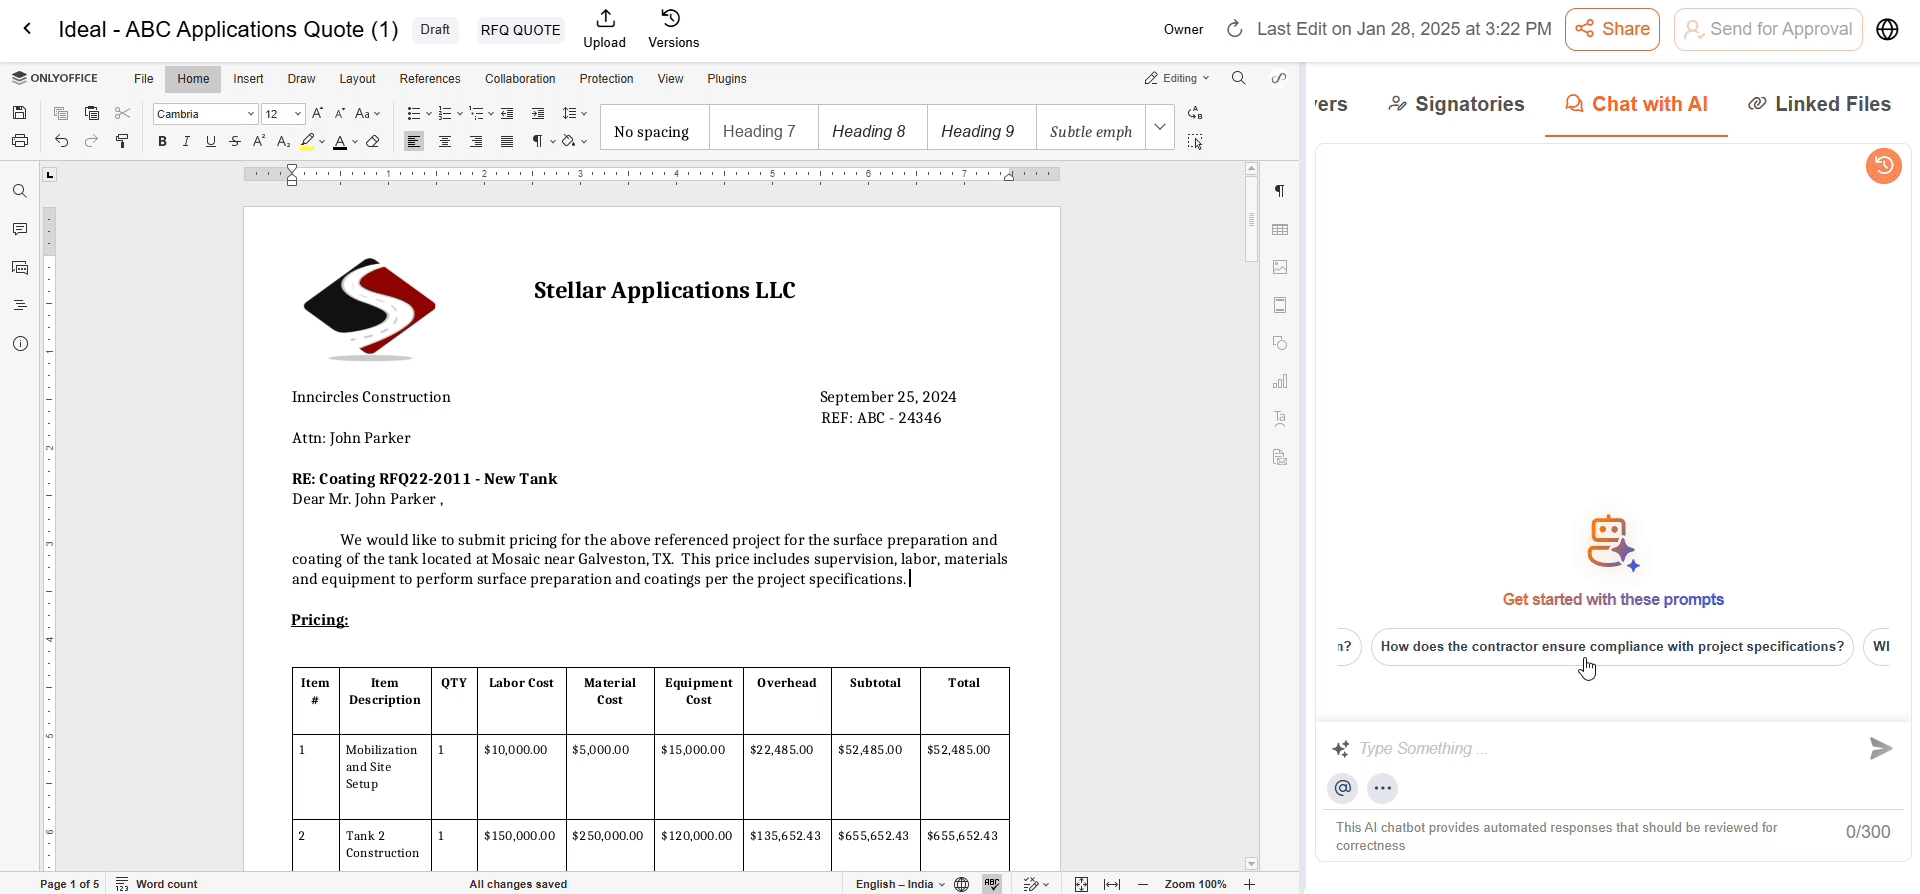Click the search magnifier in the editor header
The width and height of the screenshot is (1920, 894).
(x=1239, y=78)
